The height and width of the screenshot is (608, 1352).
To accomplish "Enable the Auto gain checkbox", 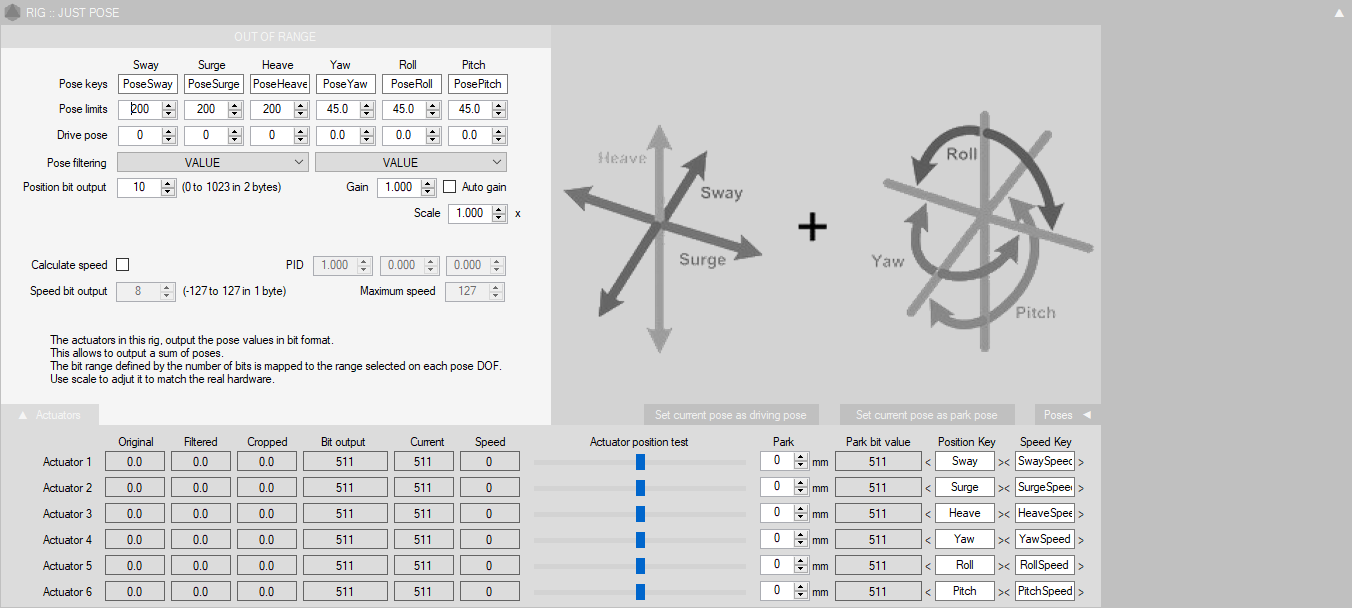I will (x=450, y=187).
